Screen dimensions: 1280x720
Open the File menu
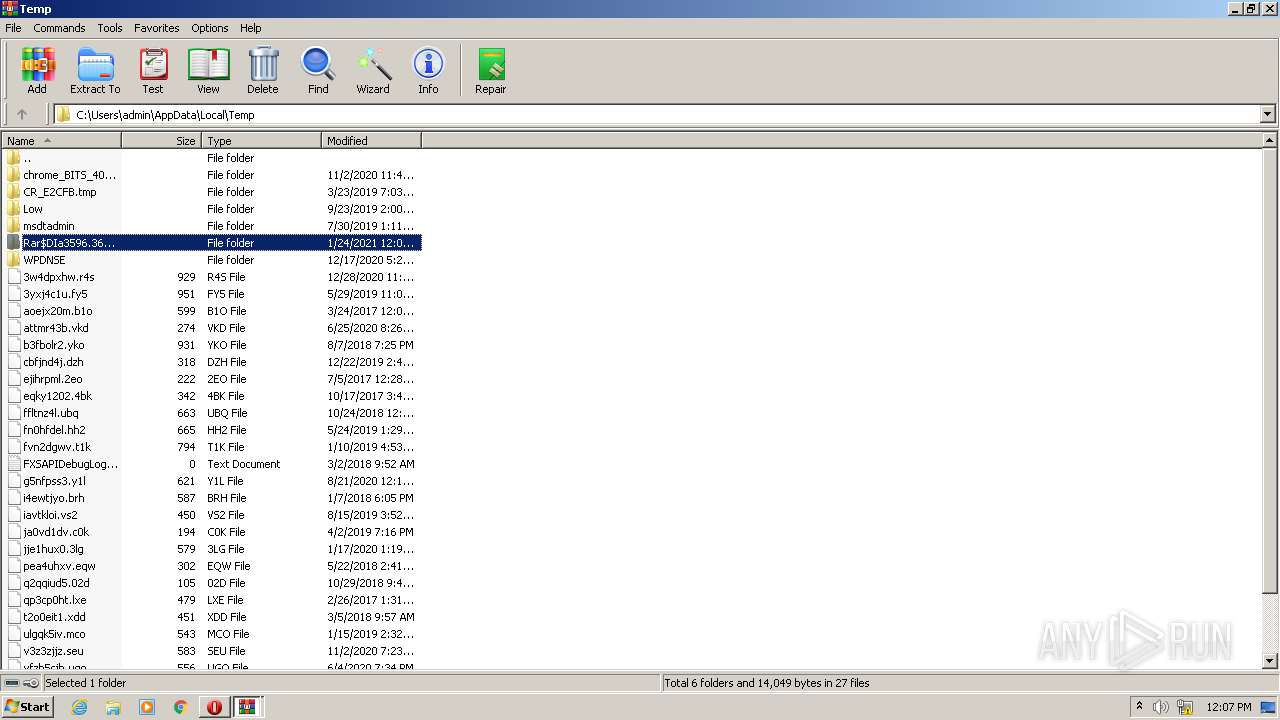tap(13, 28)
